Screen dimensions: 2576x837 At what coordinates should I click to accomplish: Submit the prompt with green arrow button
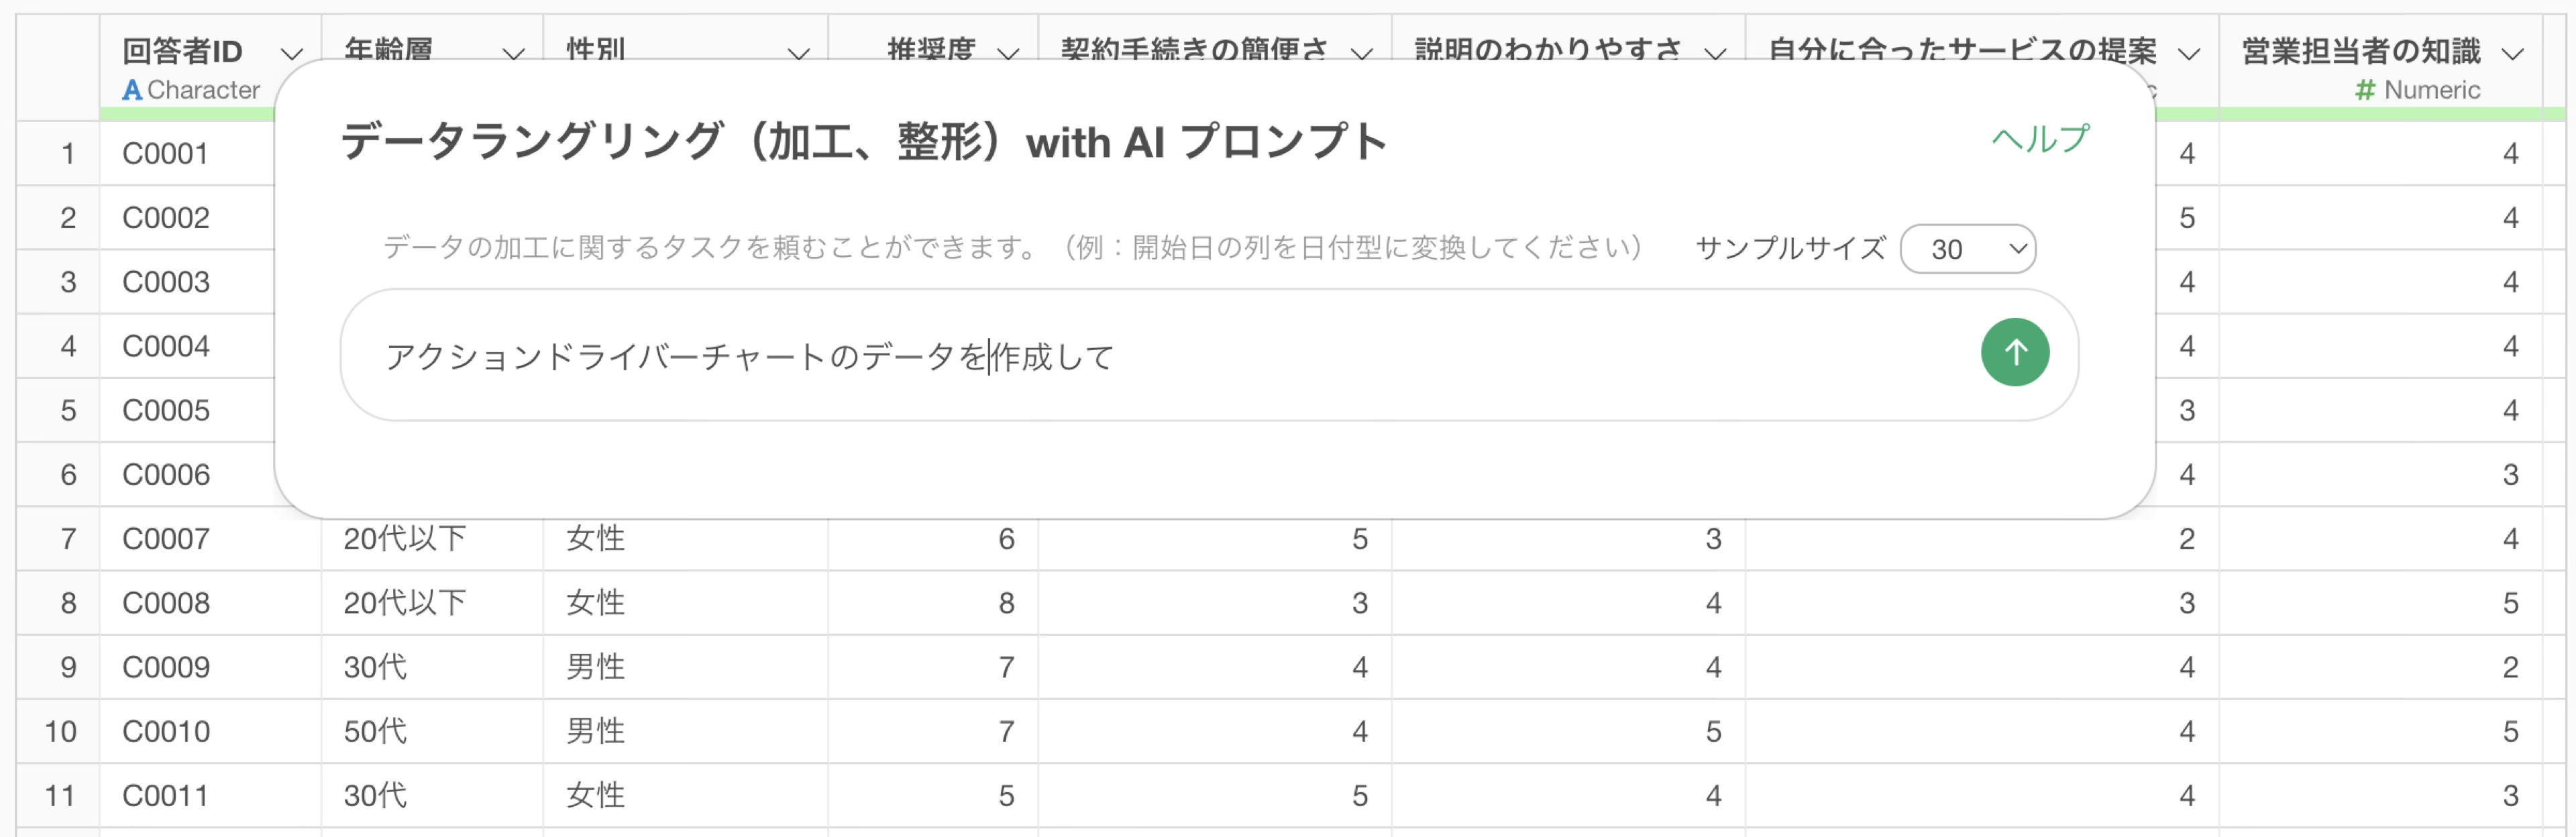click(2014, 352)
